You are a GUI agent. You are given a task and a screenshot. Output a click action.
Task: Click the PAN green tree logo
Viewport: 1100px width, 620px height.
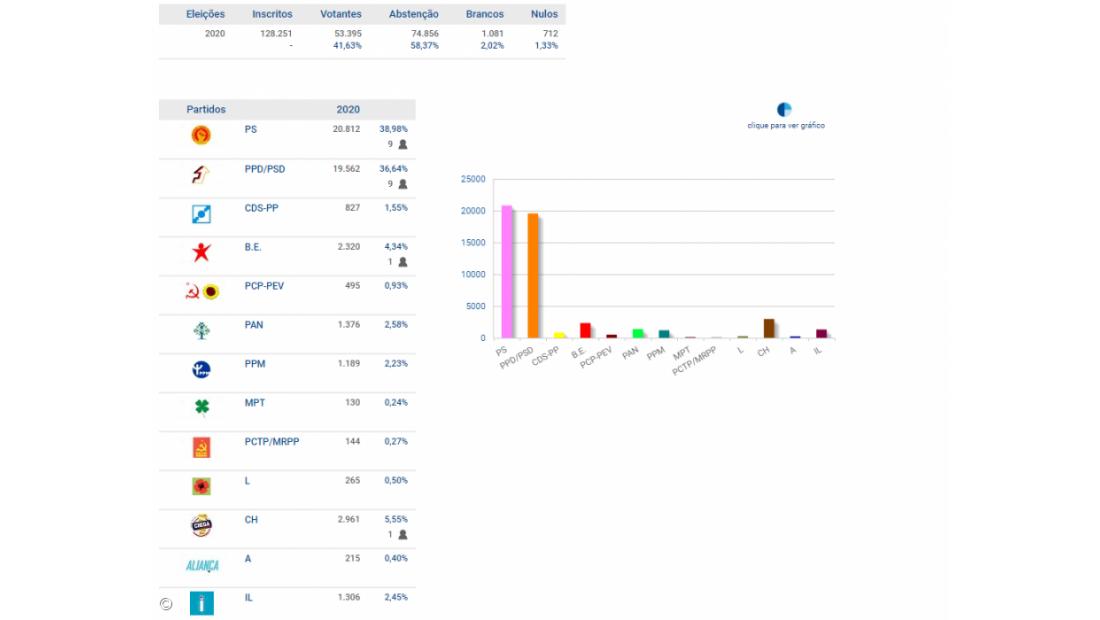click(x=201, y=331)
